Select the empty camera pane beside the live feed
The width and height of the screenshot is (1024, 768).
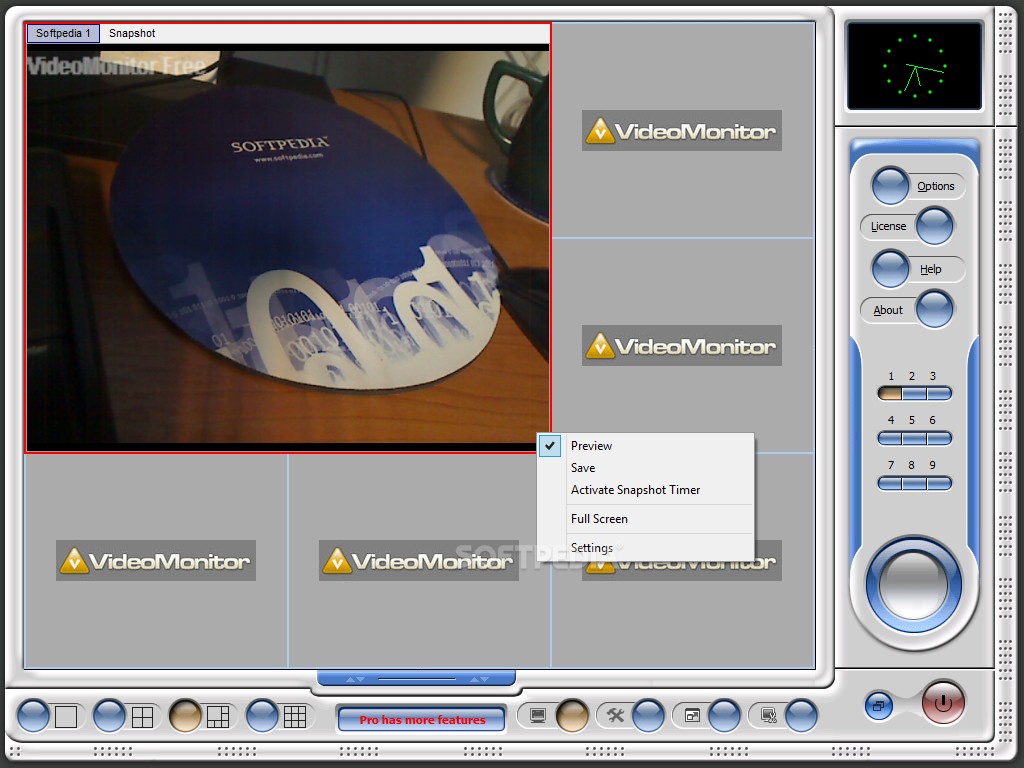click(x=682, y=130)
